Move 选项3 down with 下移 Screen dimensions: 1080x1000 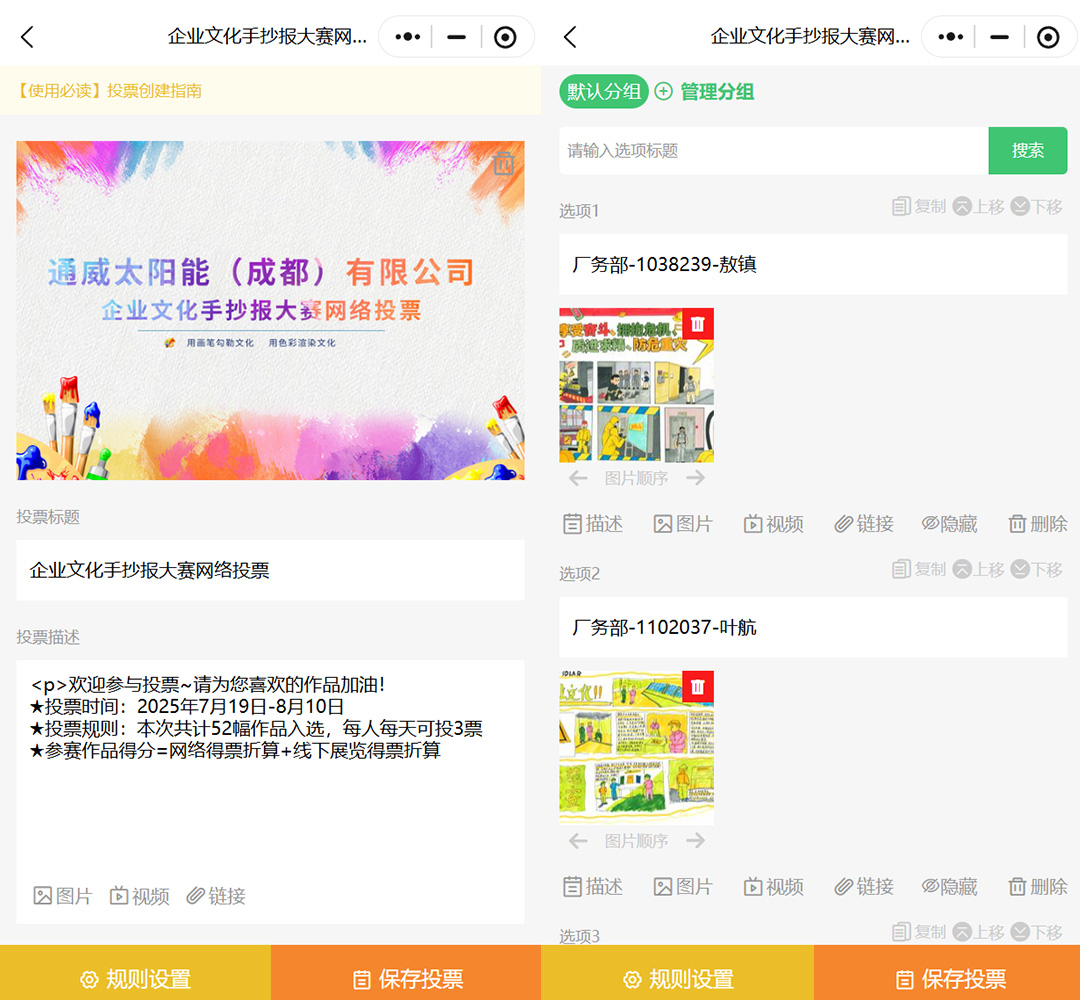(1037, 933)
